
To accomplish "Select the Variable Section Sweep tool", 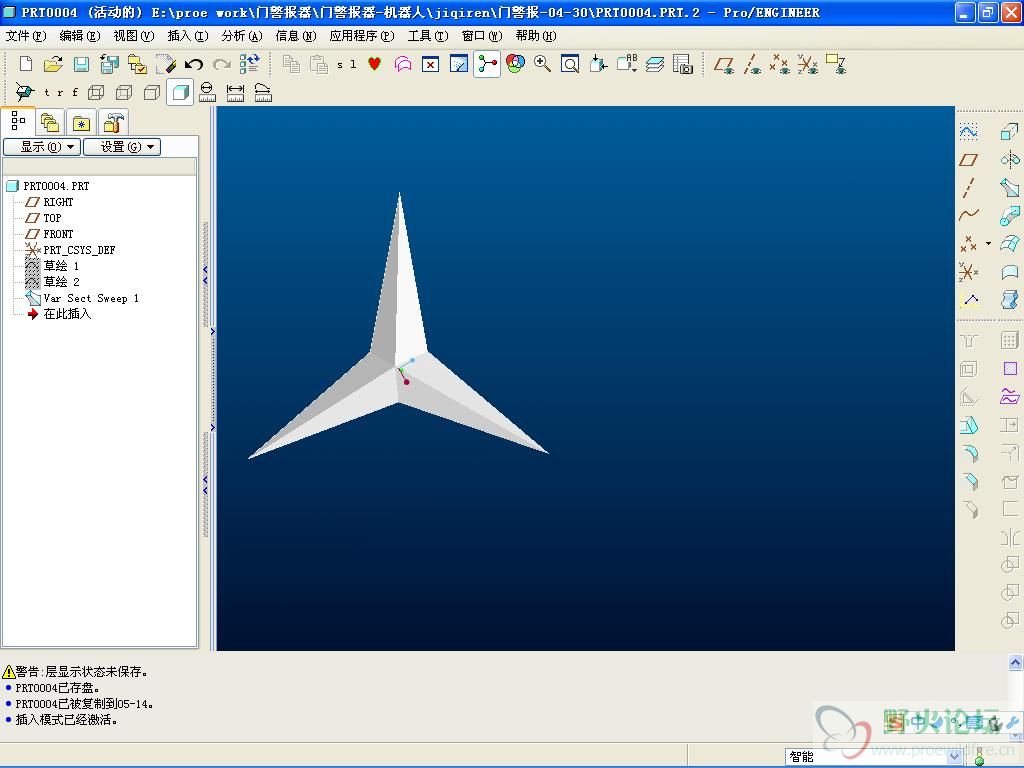I will coord(1010,187).
